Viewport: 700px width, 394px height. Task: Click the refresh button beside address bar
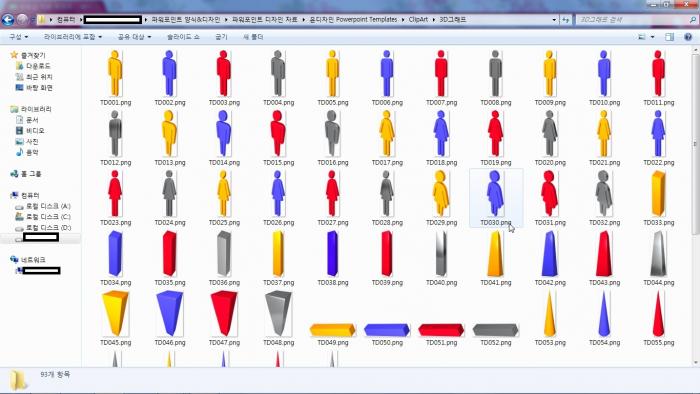[566, 20]
